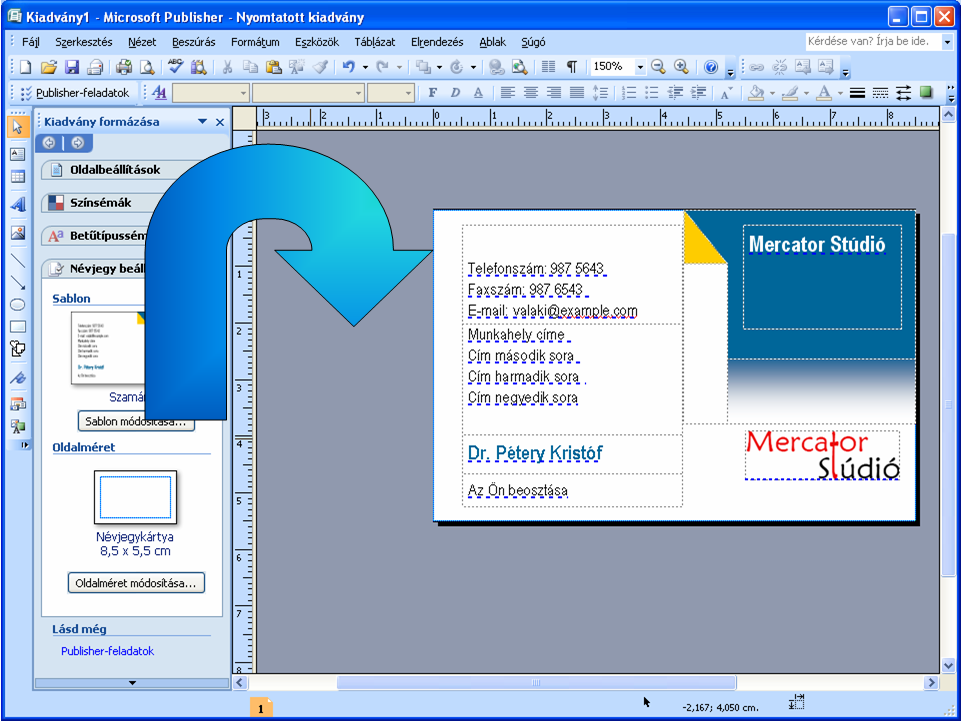
Task: Open the Szerkesztés menu
Action: coord(83,42)
